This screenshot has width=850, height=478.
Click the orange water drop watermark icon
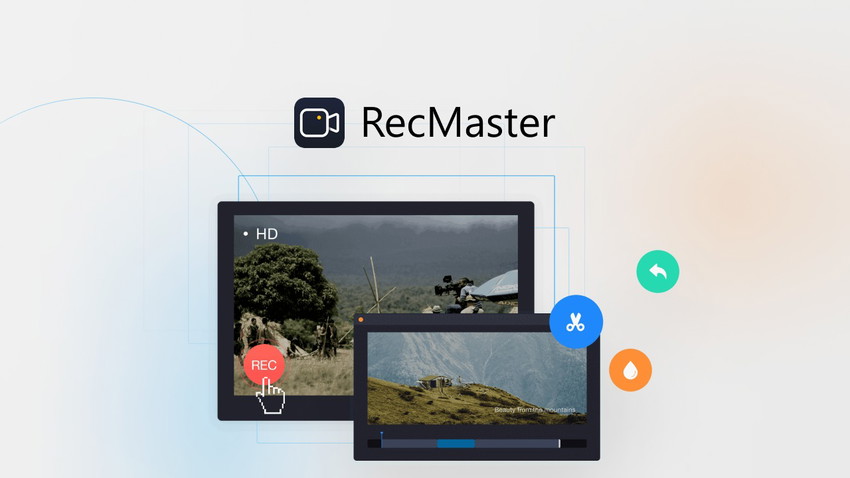coord(630,370)
